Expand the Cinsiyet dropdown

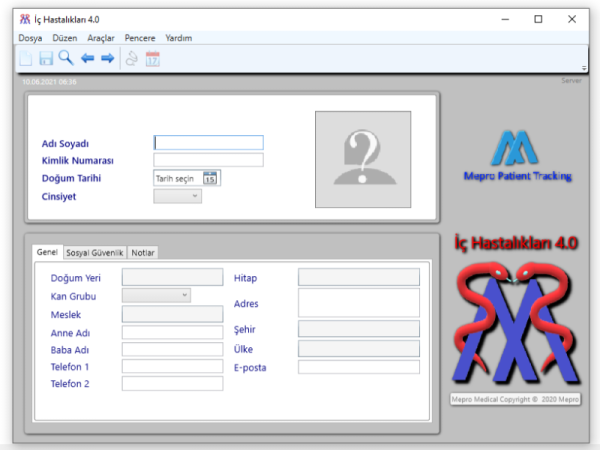[178, 196]
